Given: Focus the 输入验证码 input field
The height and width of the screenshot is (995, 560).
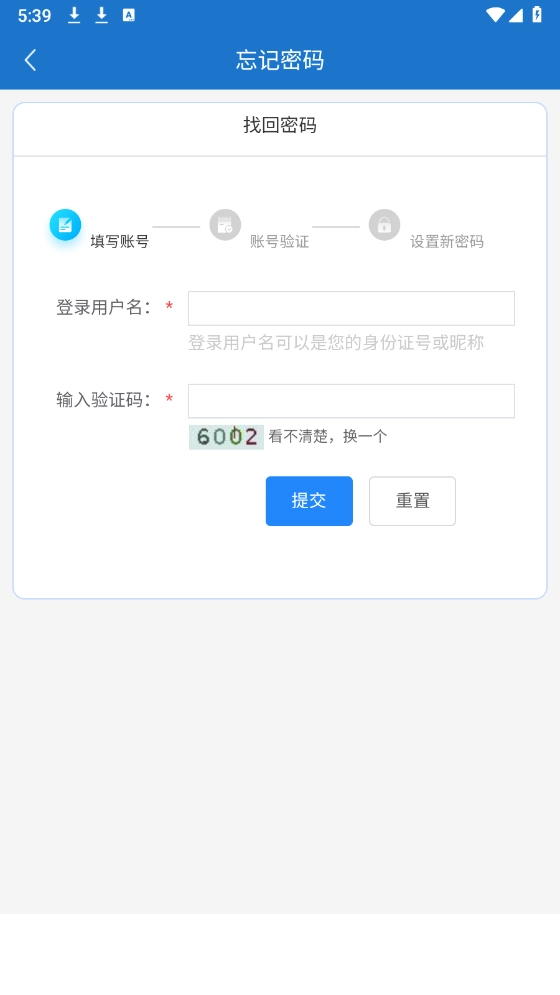Looking at the screenshot, I should (351, 401).
